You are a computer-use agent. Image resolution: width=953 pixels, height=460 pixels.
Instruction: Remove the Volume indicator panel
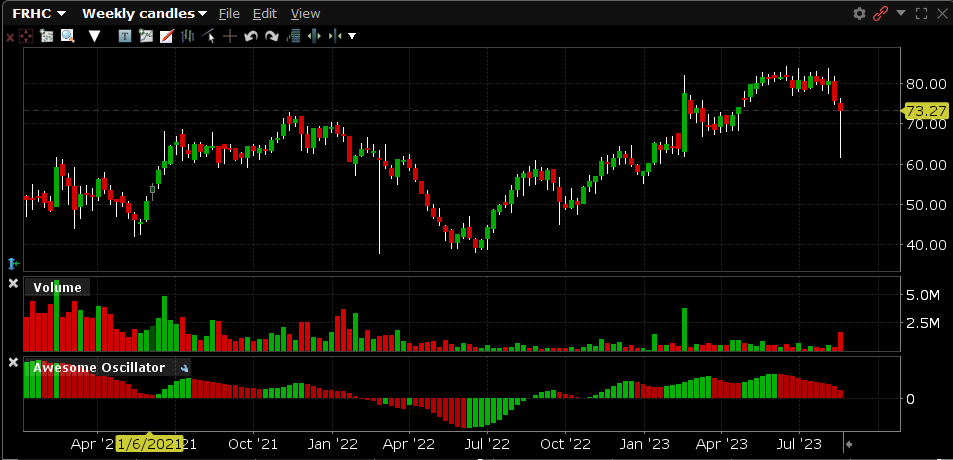tap(13, 285)
